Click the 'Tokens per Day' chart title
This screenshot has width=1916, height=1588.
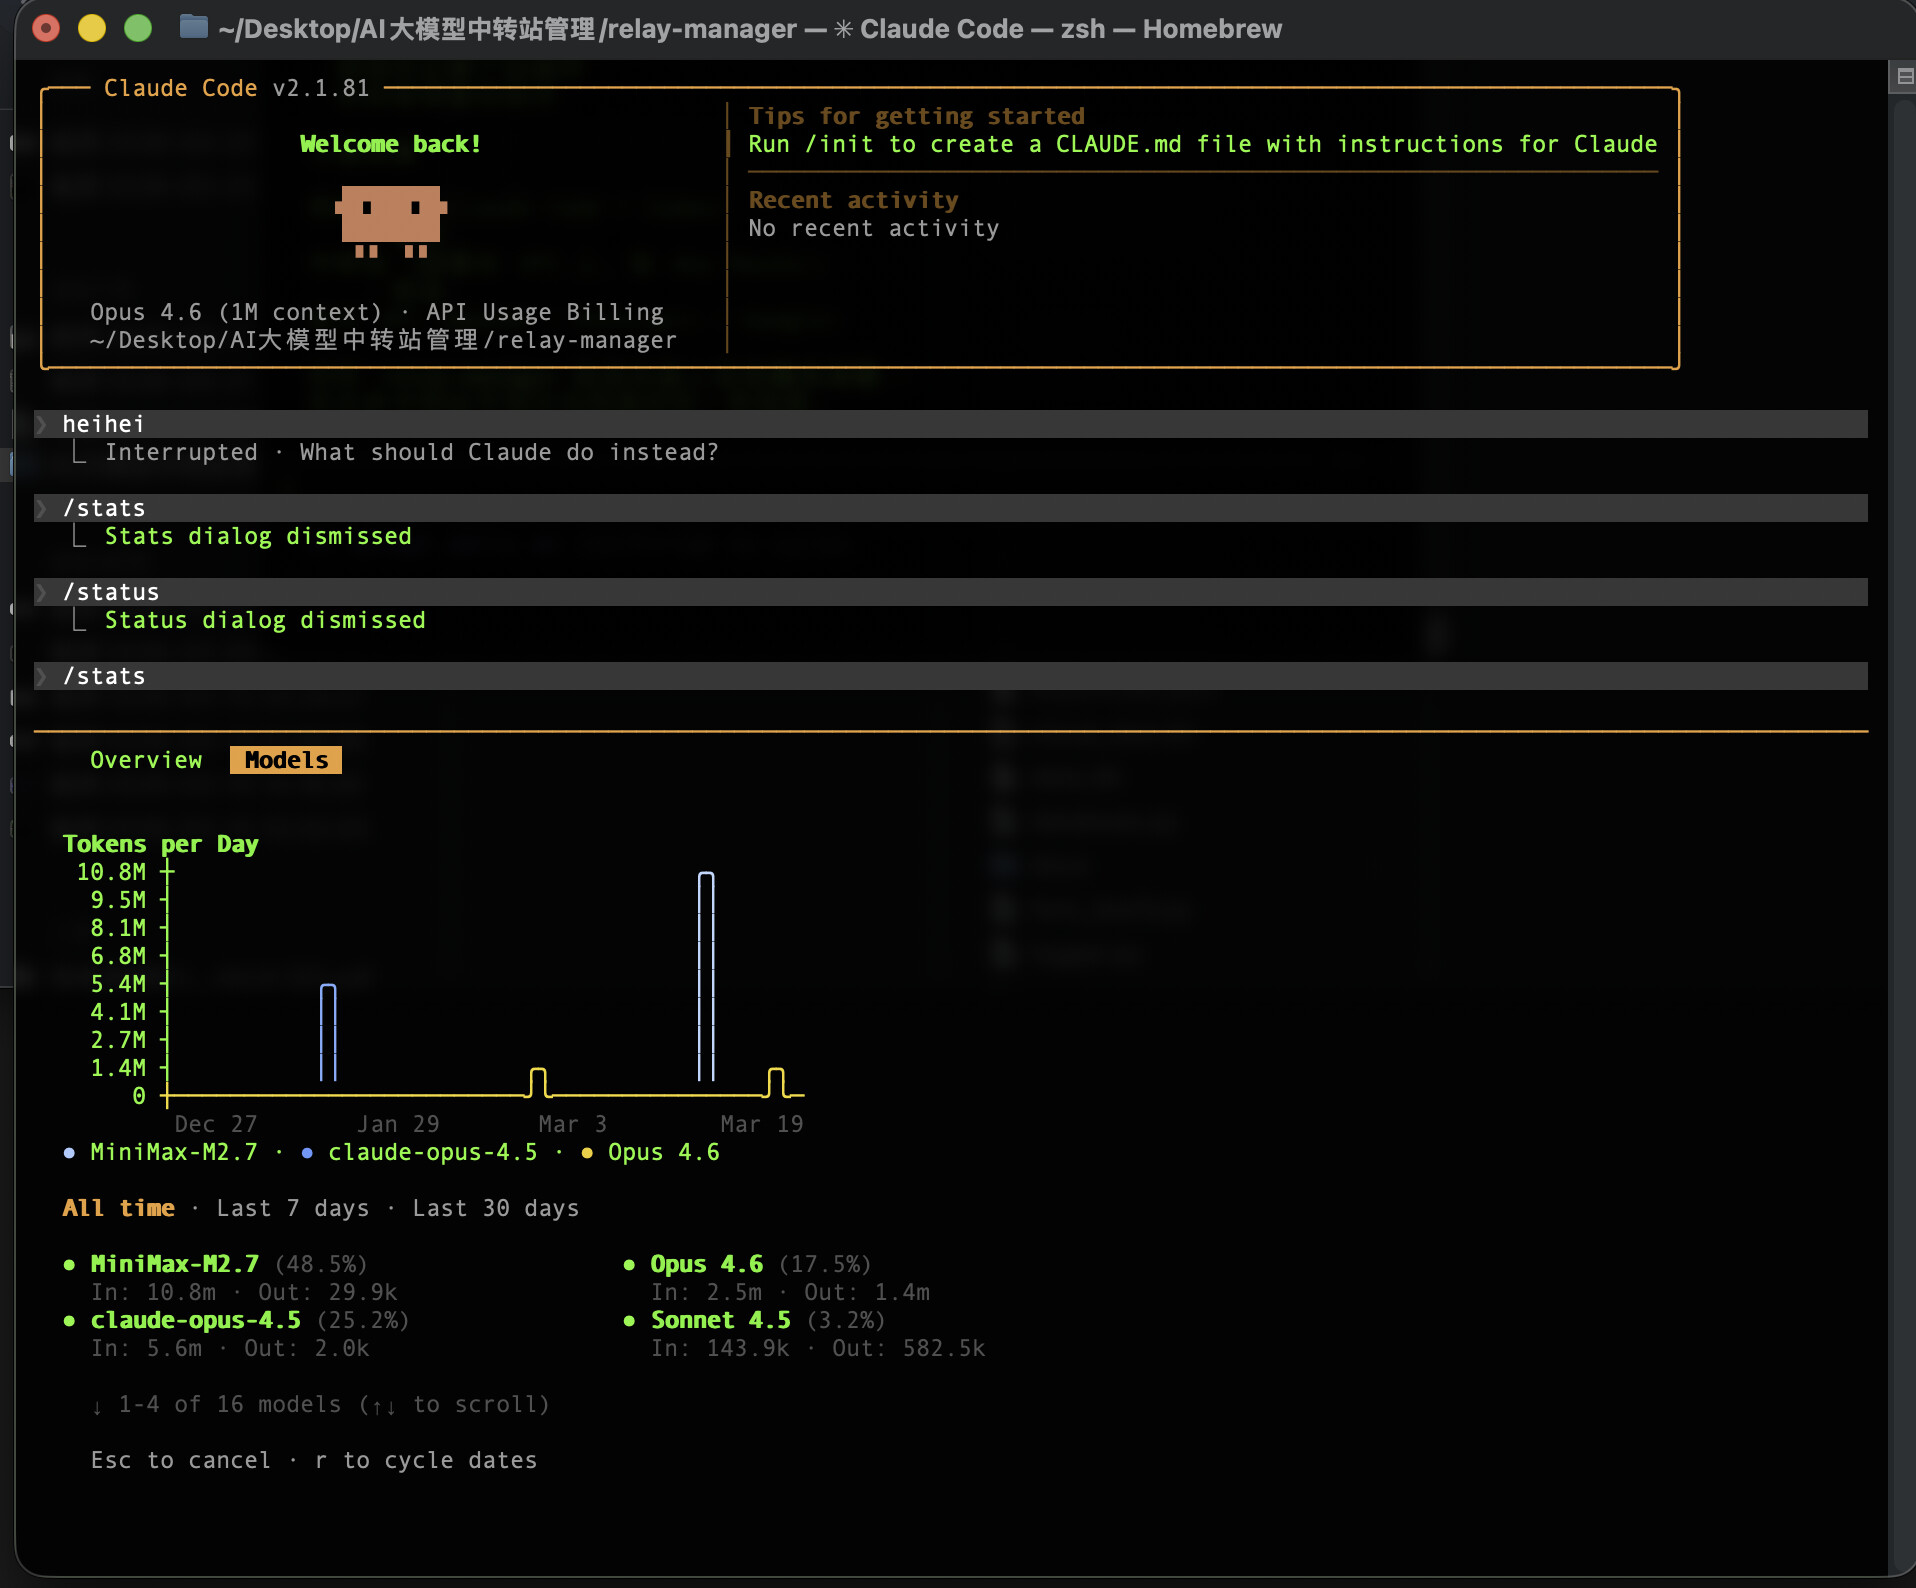(160, 844)
